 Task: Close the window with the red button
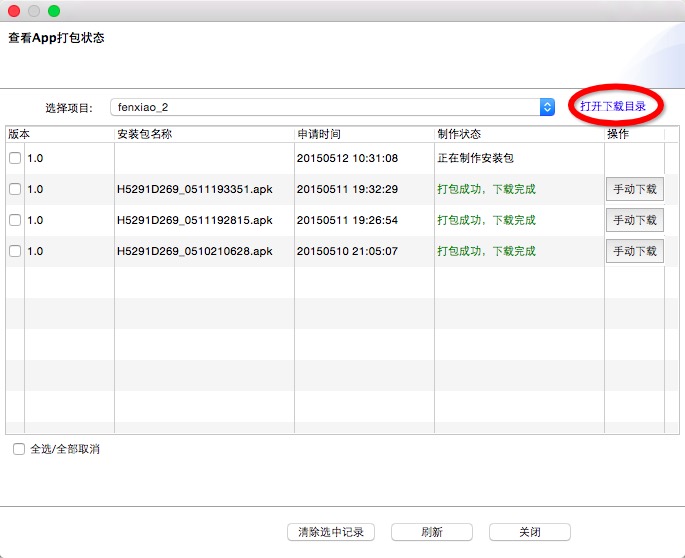pyautogui.click(x=14, y=10)
